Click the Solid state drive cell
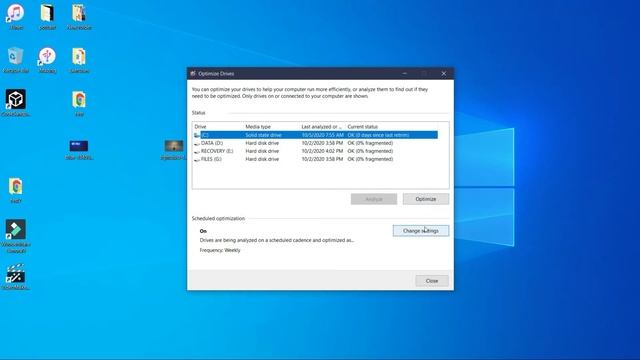The height and width of the screenshot is (360, 640). point(263,135)
